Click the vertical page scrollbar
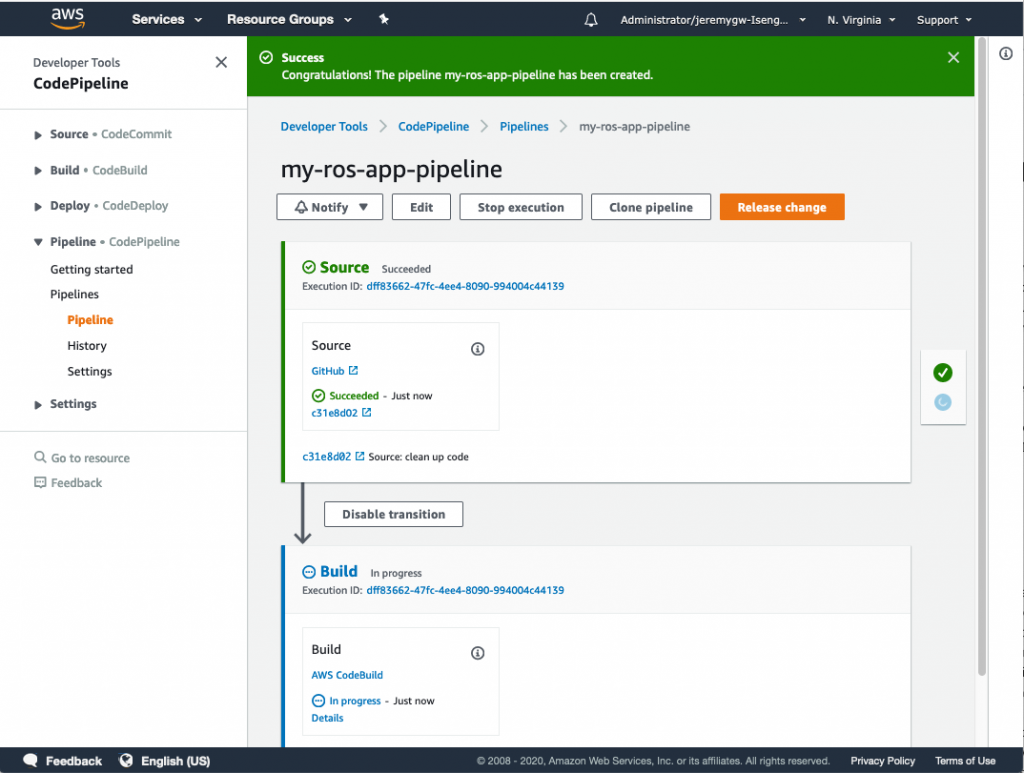Image resolution: width=1024 pixels, height=773 pixels. [x=981, y=356]
